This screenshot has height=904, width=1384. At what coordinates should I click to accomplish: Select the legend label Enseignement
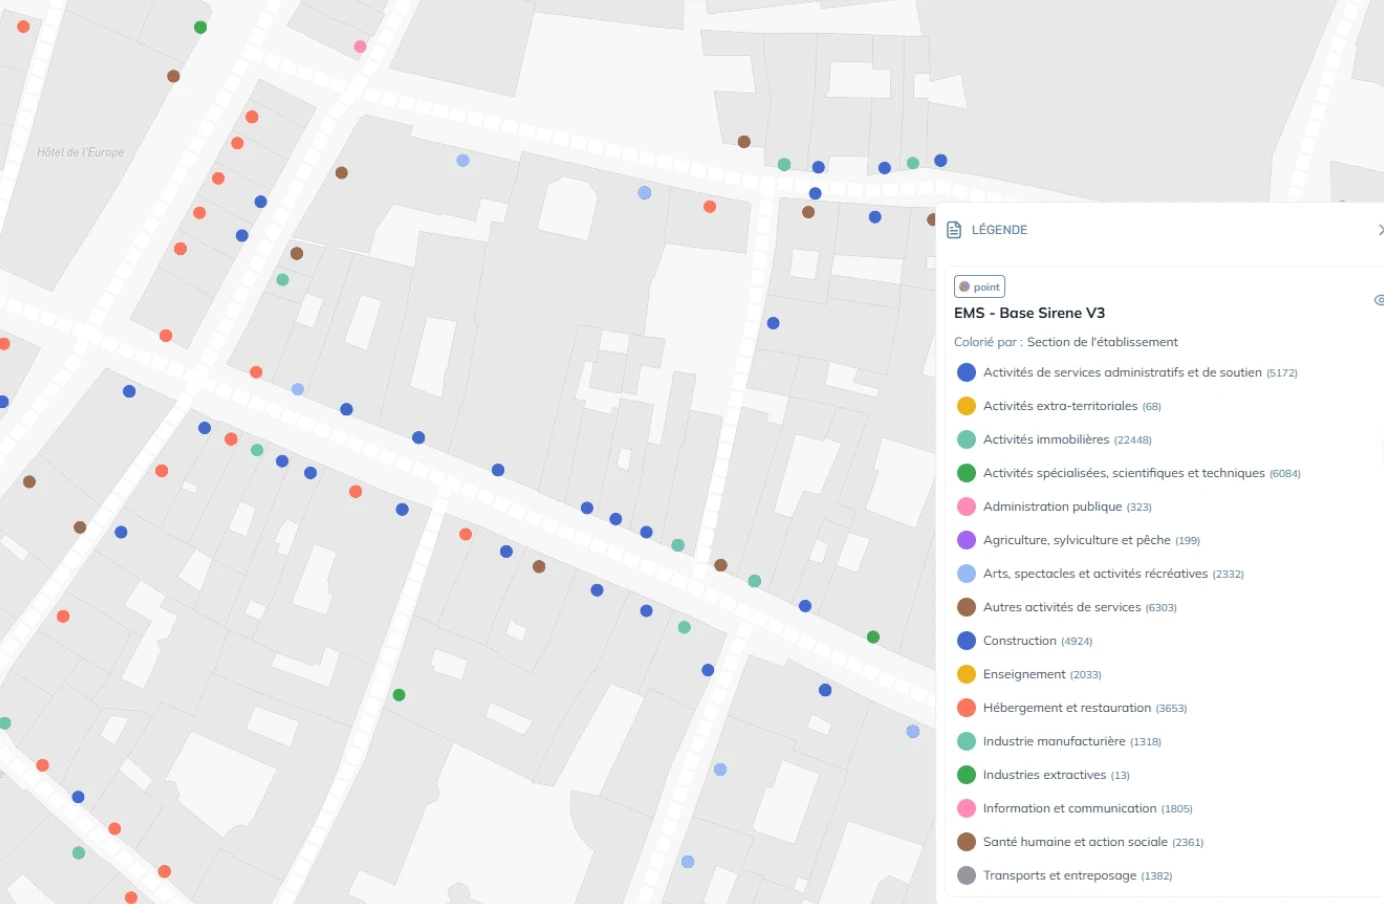coord(1024,674)
